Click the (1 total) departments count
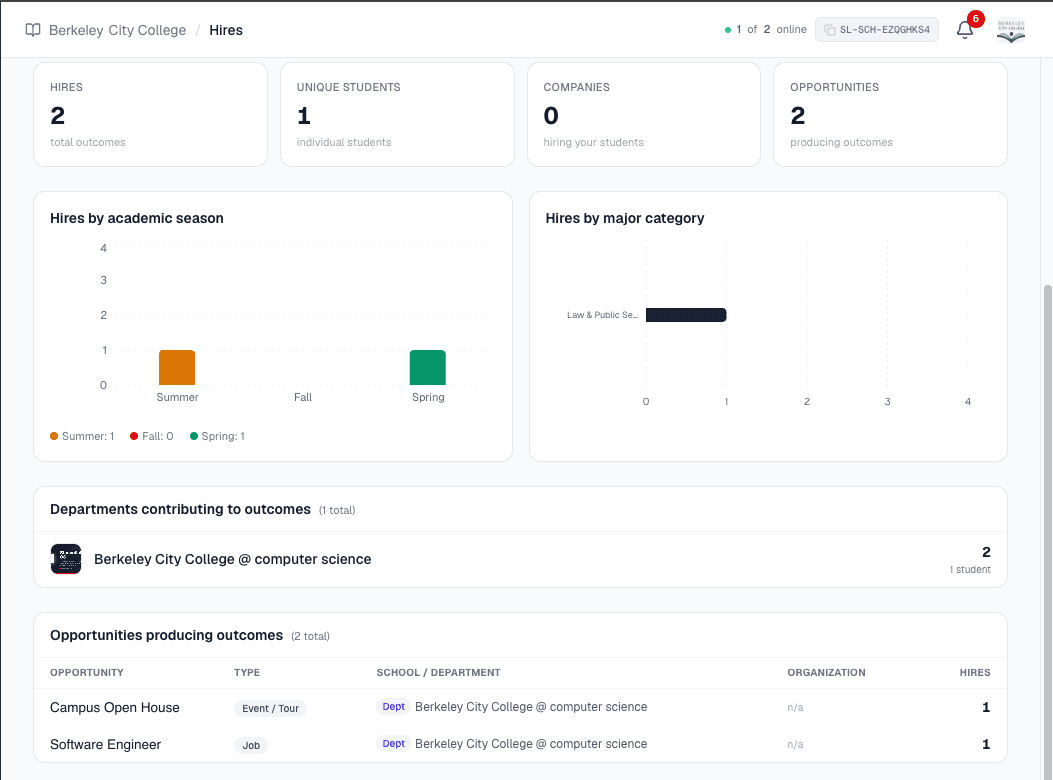The height and width of the screenshot is (780, 1053). 337,510
